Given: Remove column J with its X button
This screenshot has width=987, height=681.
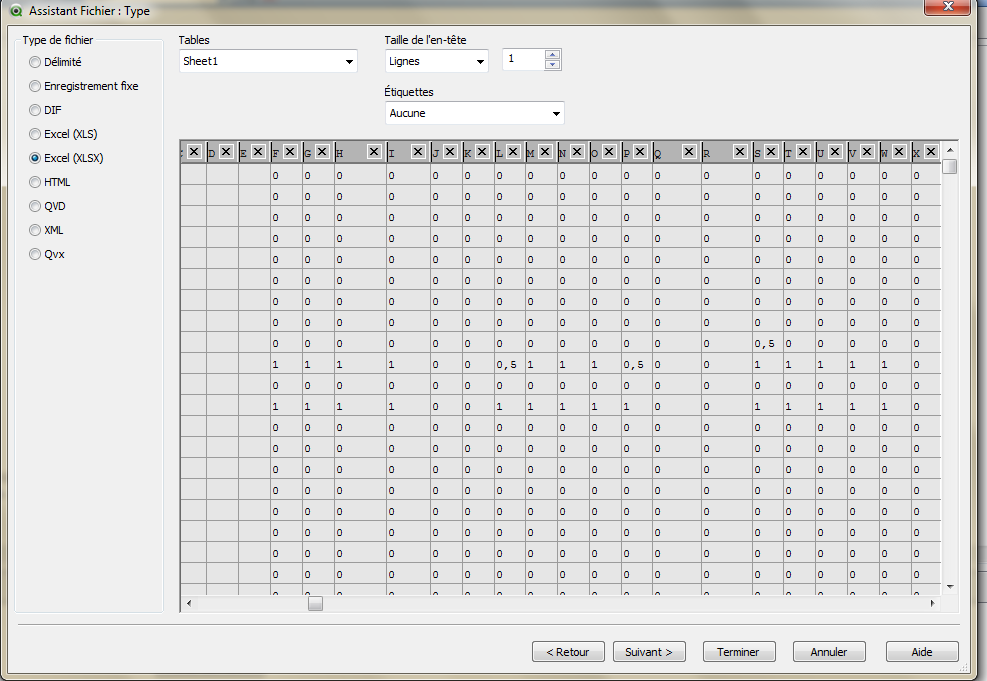Looking at the screenshot, I should point(450,152).
